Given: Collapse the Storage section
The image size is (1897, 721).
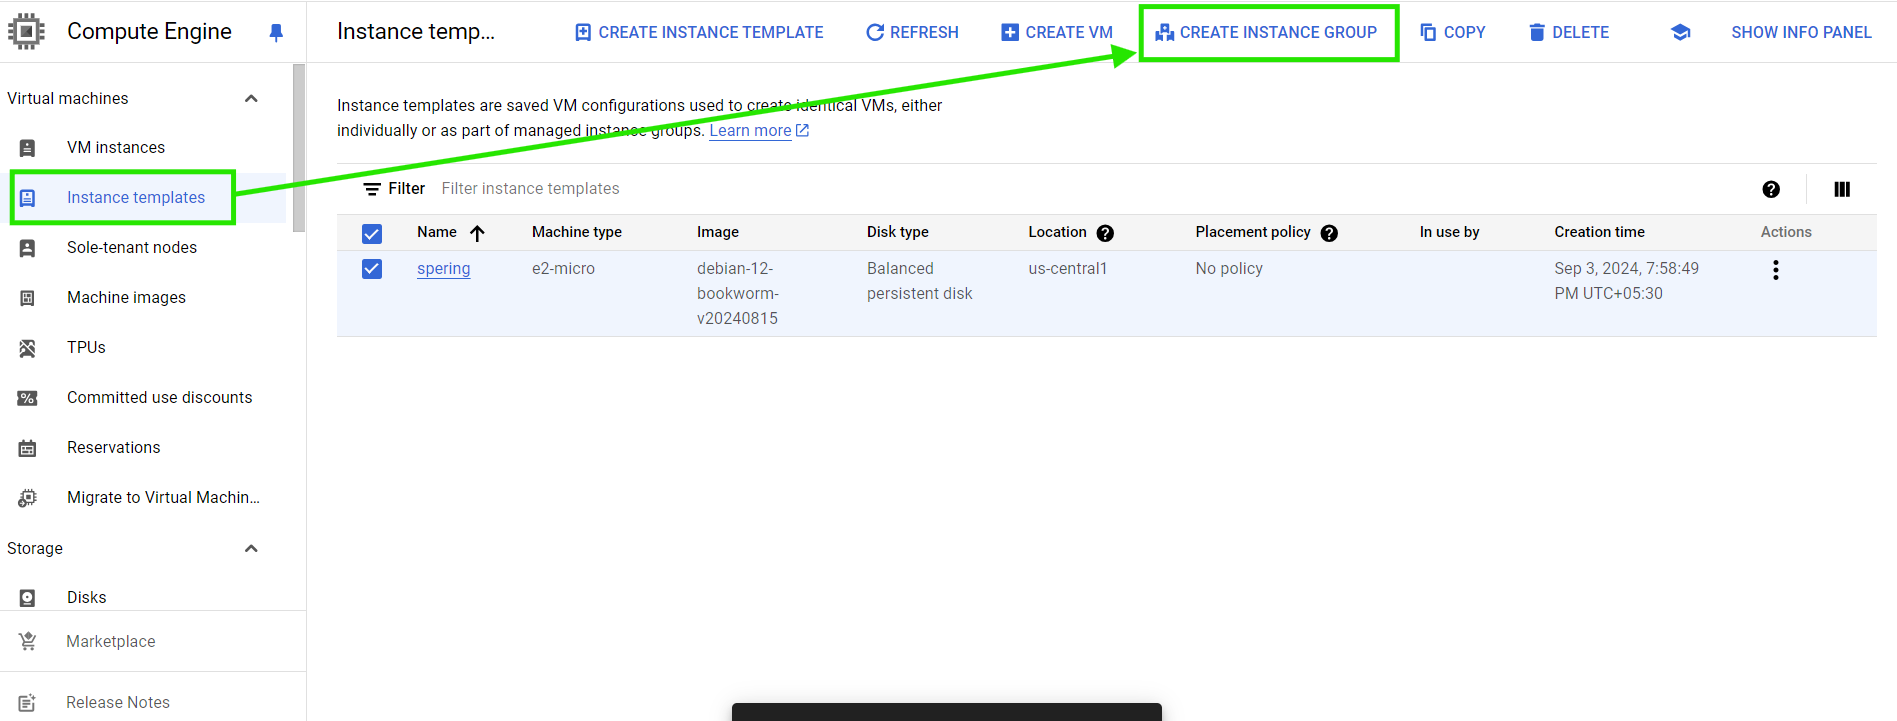Looking at the screenshot, I should (251, 548).
